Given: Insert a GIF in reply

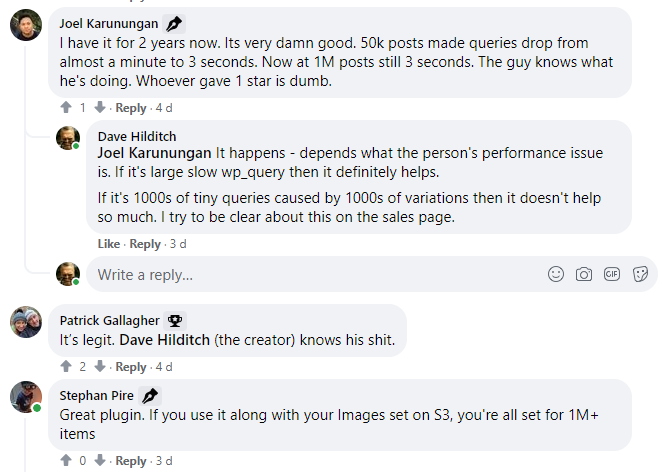Looking at the screenshot, I should pos(612,274).
